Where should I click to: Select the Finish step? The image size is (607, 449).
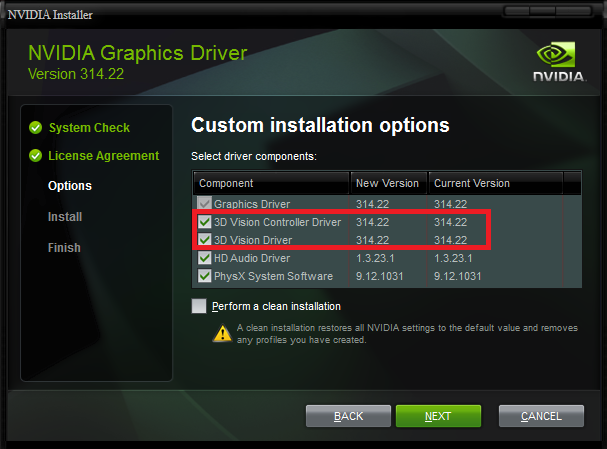point(64,248)
